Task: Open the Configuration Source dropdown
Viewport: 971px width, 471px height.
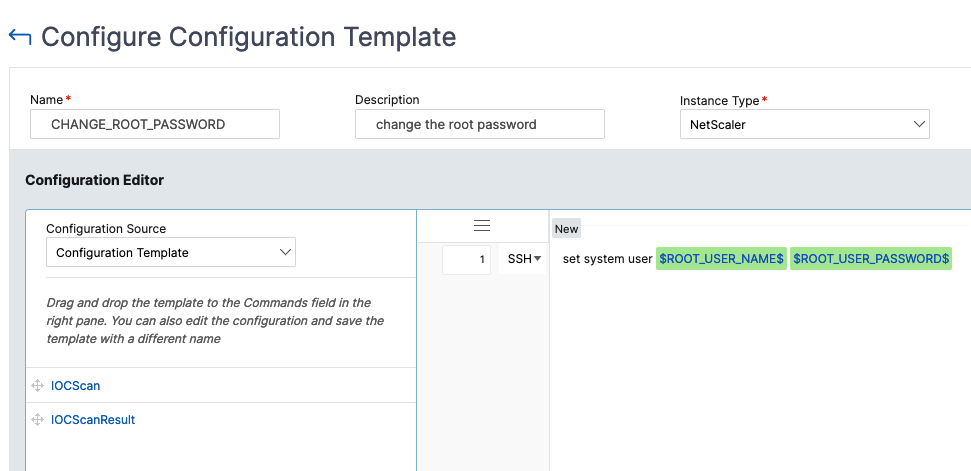Action: pos(171,253)
